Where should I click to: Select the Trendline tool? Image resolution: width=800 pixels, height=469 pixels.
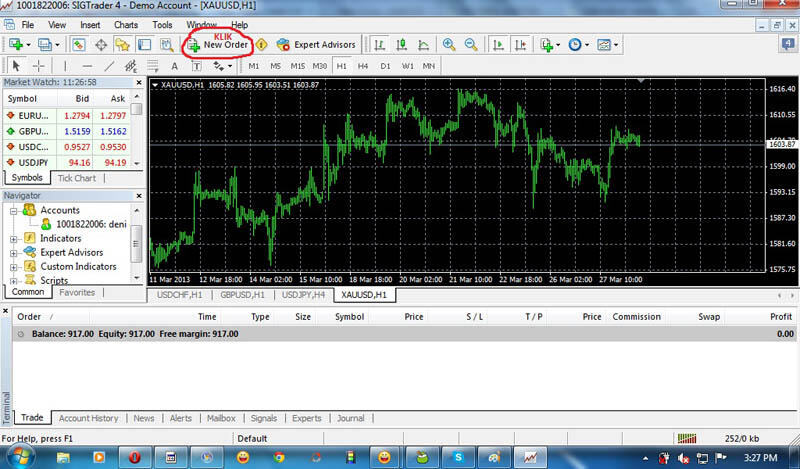tap(109, 66)
